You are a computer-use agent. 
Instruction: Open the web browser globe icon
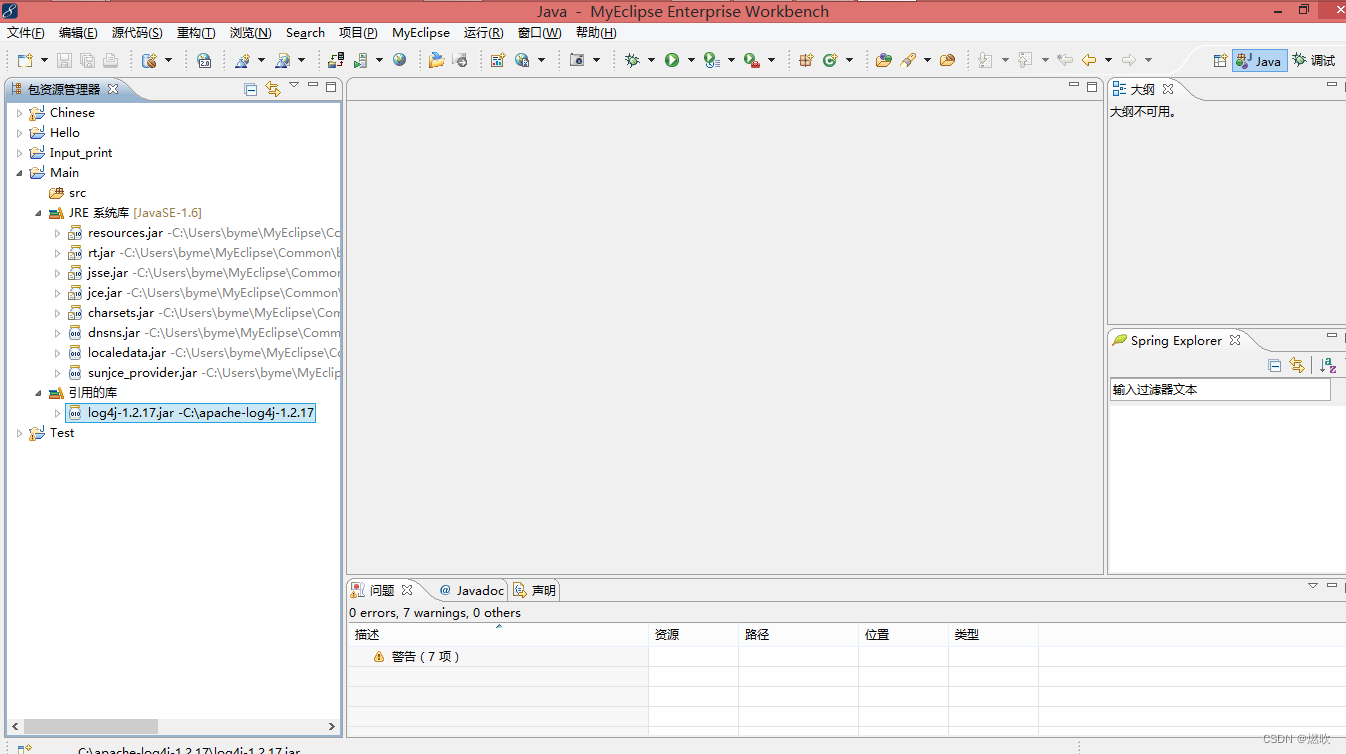pyautogui.click(x=399, y=60)
